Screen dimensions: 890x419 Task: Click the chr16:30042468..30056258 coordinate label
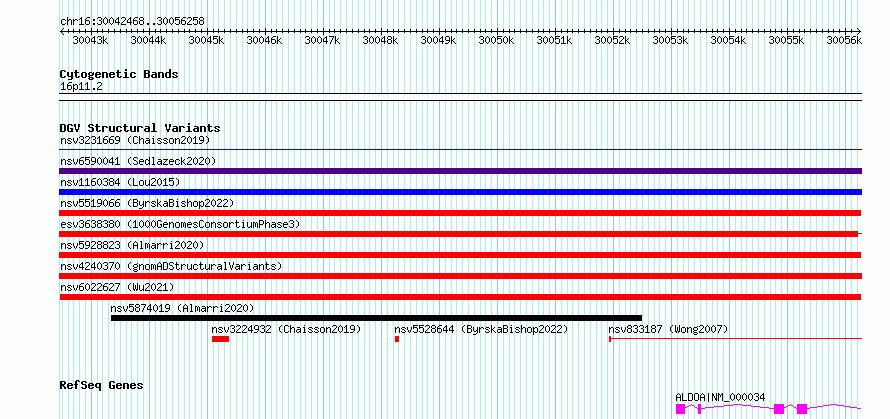click(132, 21)
